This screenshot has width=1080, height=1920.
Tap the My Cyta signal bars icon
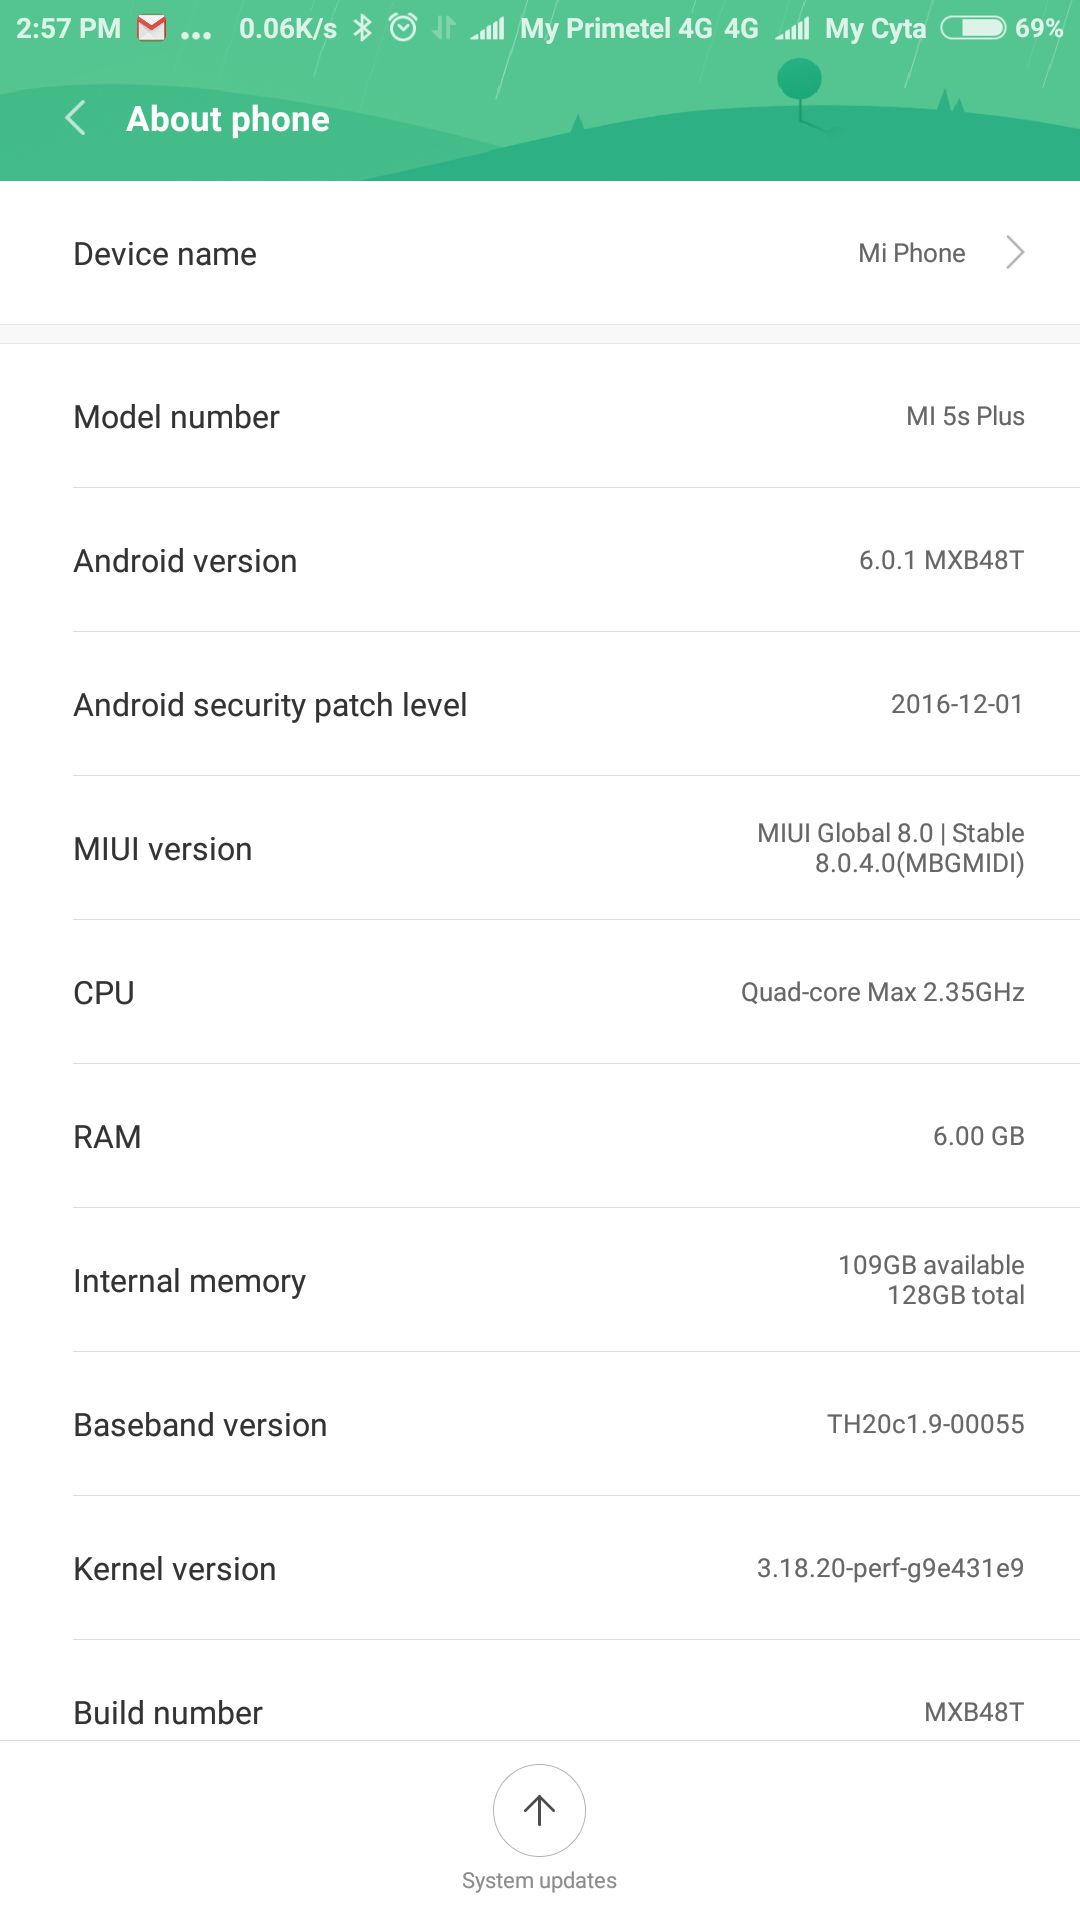(793, 29)
